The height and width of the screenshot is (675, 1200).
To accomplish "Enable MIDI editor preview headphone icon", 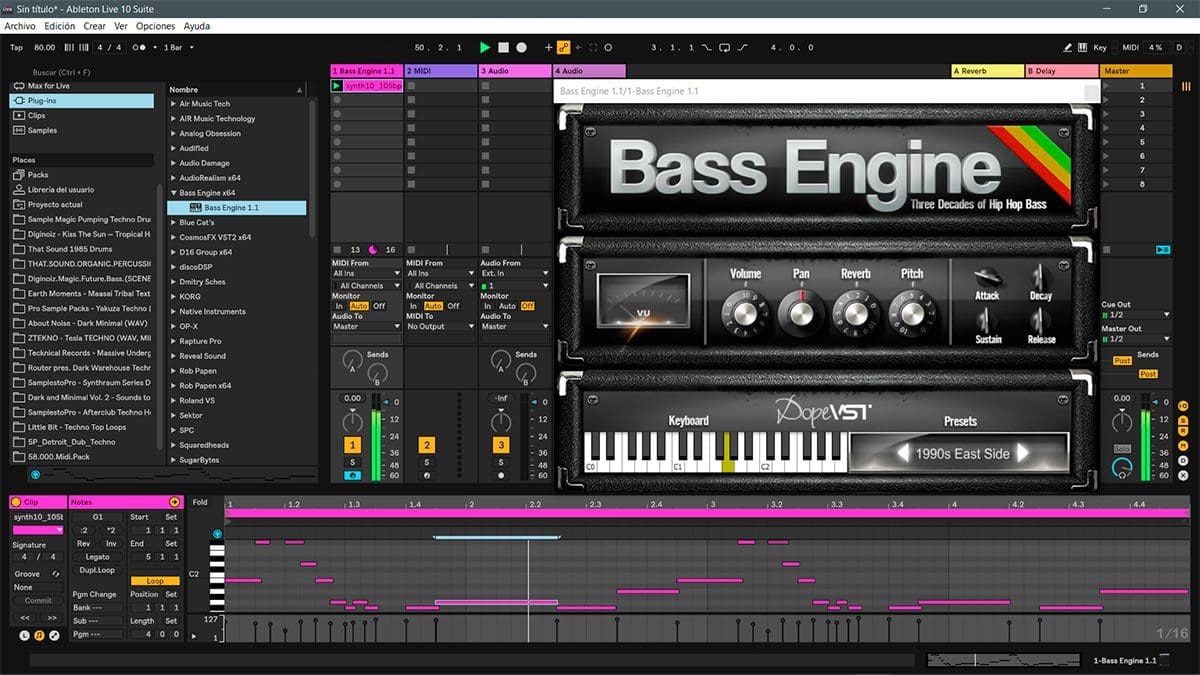I will coord(217,534).
